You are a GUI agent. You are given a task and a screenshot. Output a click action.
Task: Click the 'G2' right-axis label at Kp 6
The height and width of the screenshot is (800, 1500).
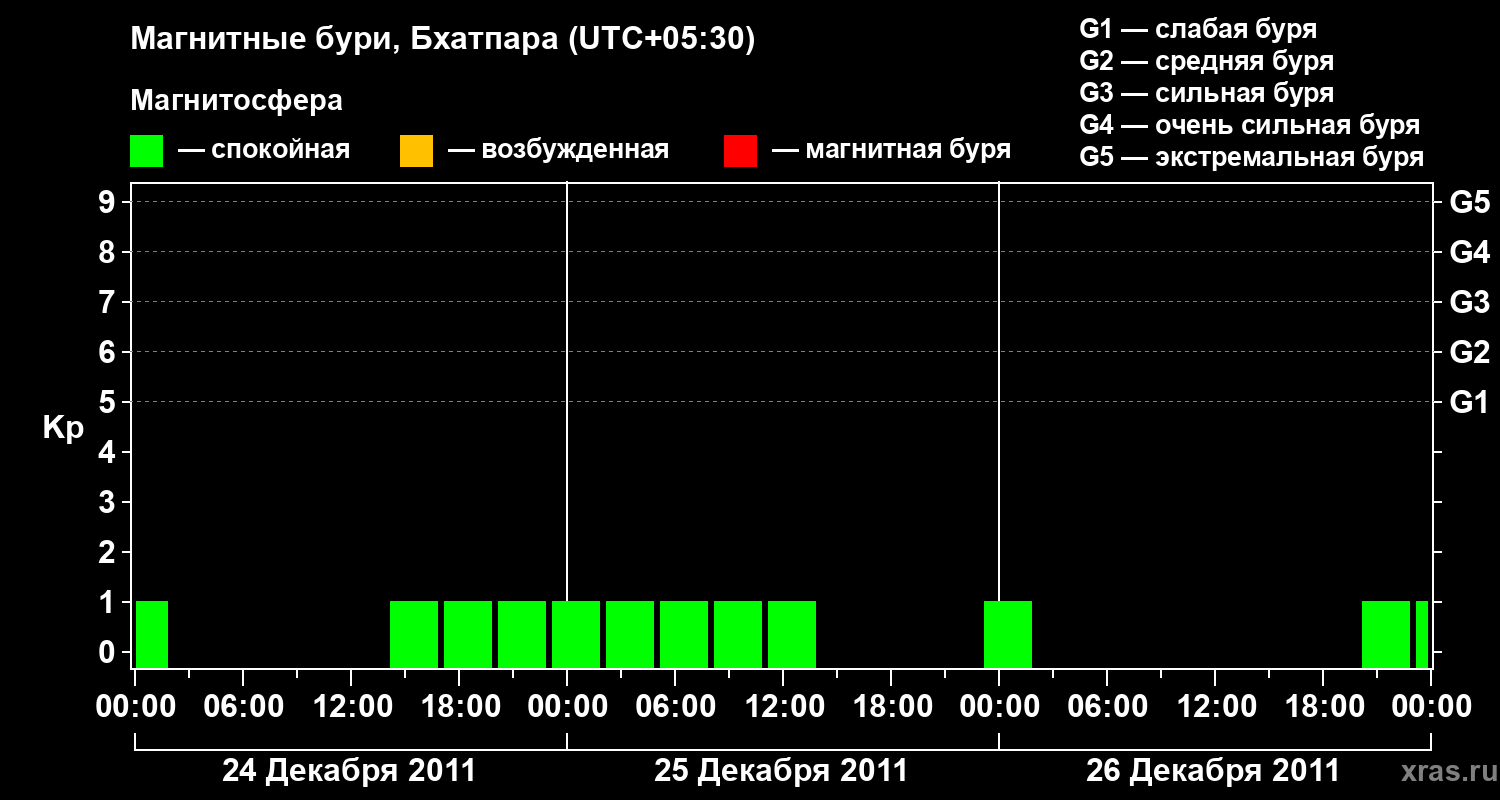(1470, 352)
